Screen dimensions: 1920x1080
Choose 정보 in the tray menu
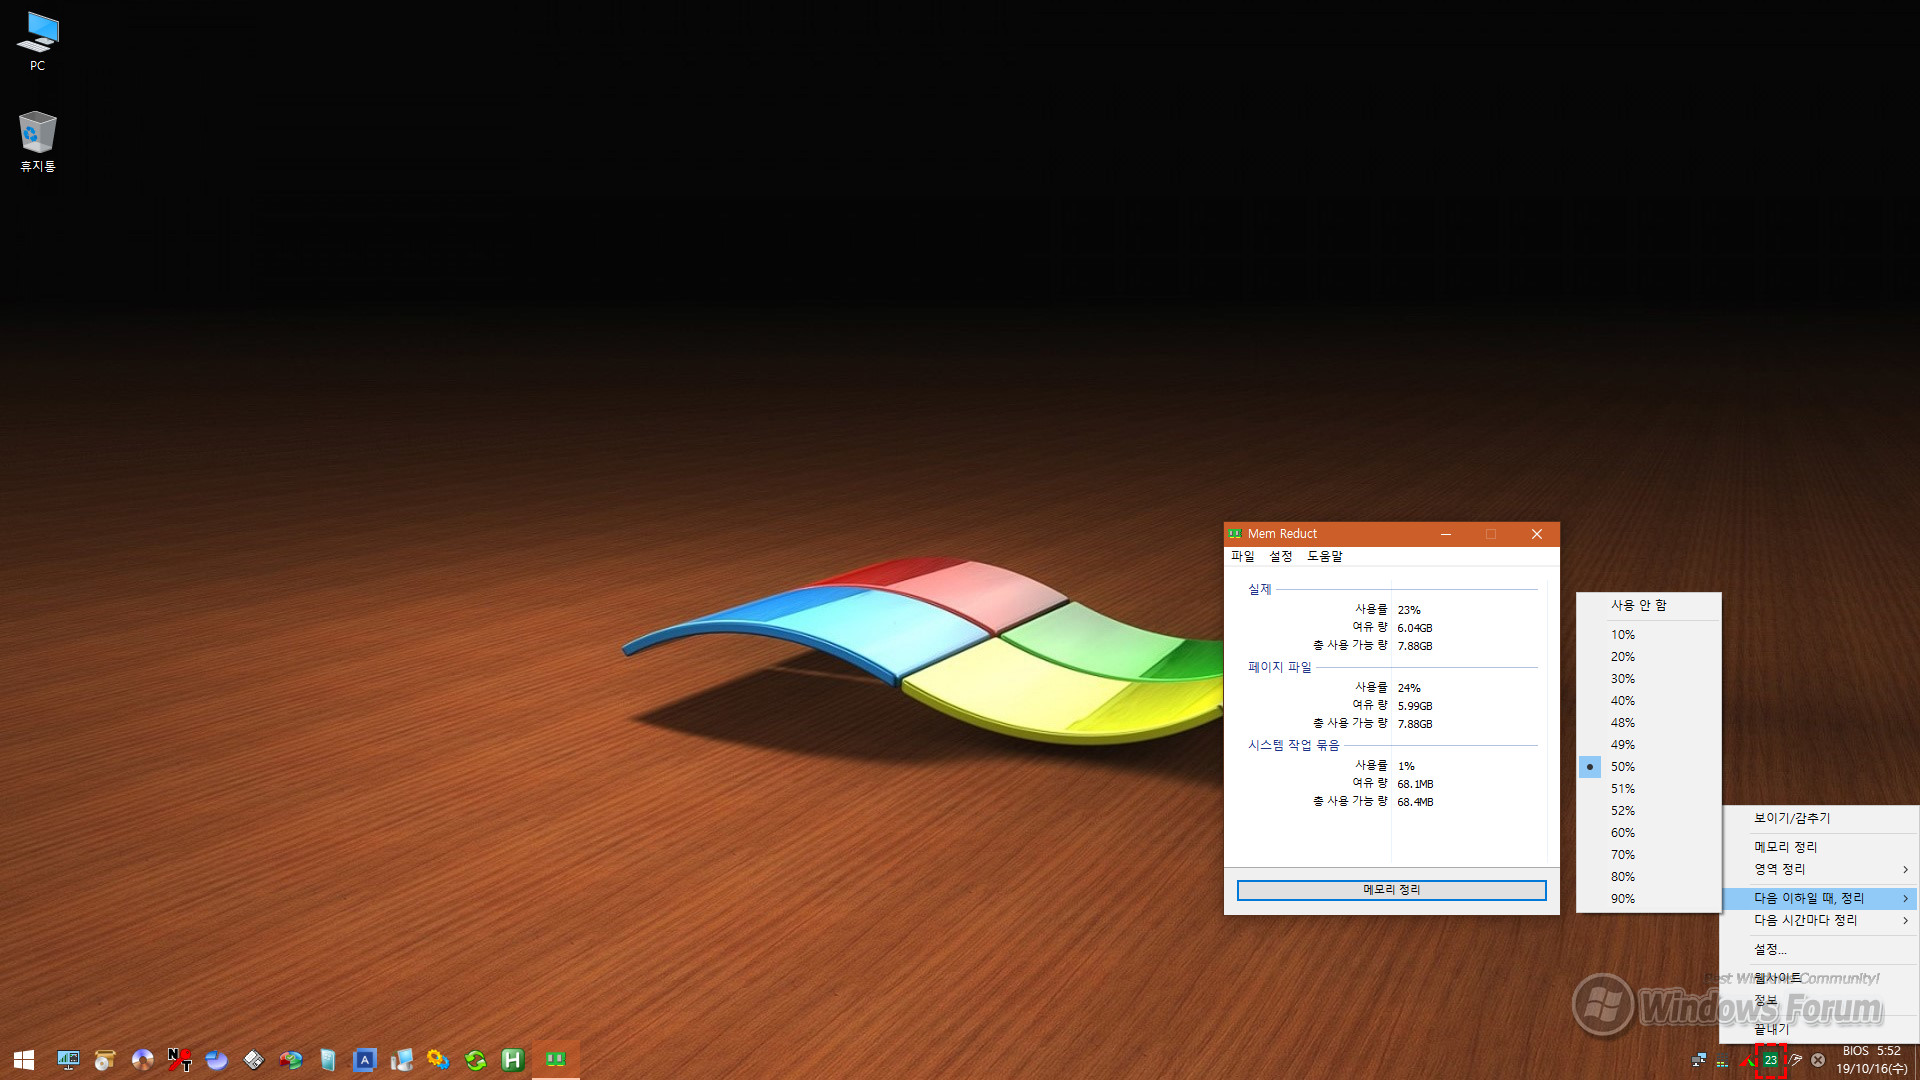pos(1819,1001)
